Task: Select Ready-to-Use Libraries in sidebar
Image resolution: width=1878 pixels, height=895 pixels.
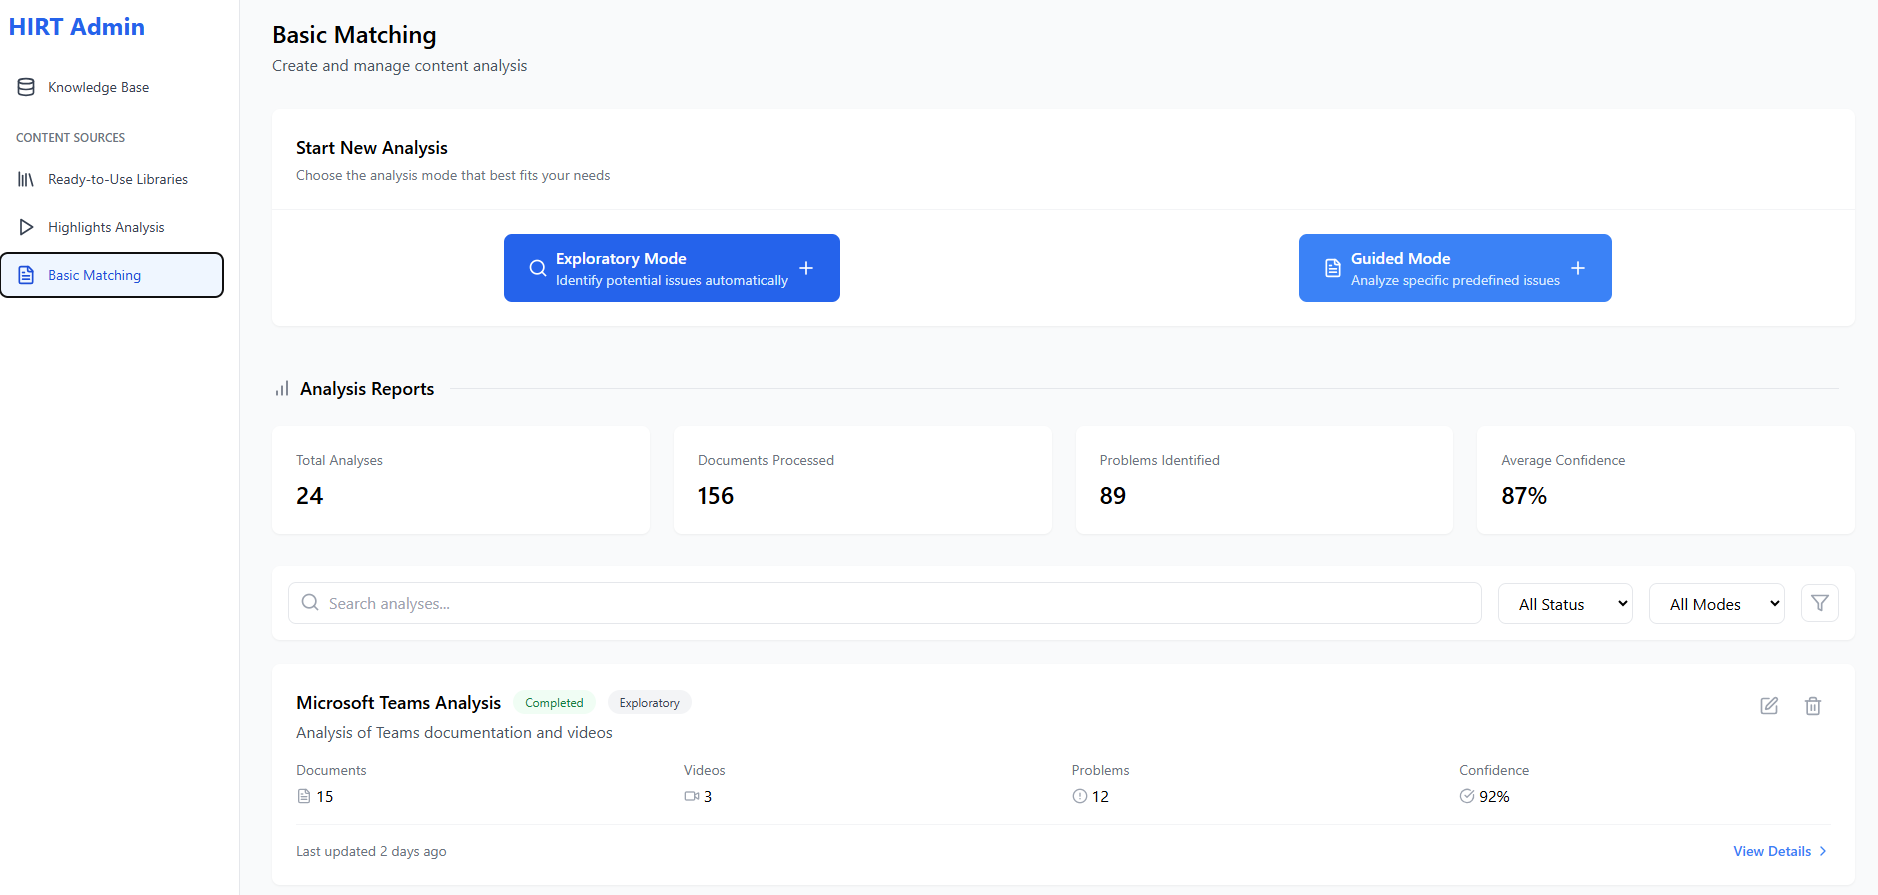Action: click(118, 179)
